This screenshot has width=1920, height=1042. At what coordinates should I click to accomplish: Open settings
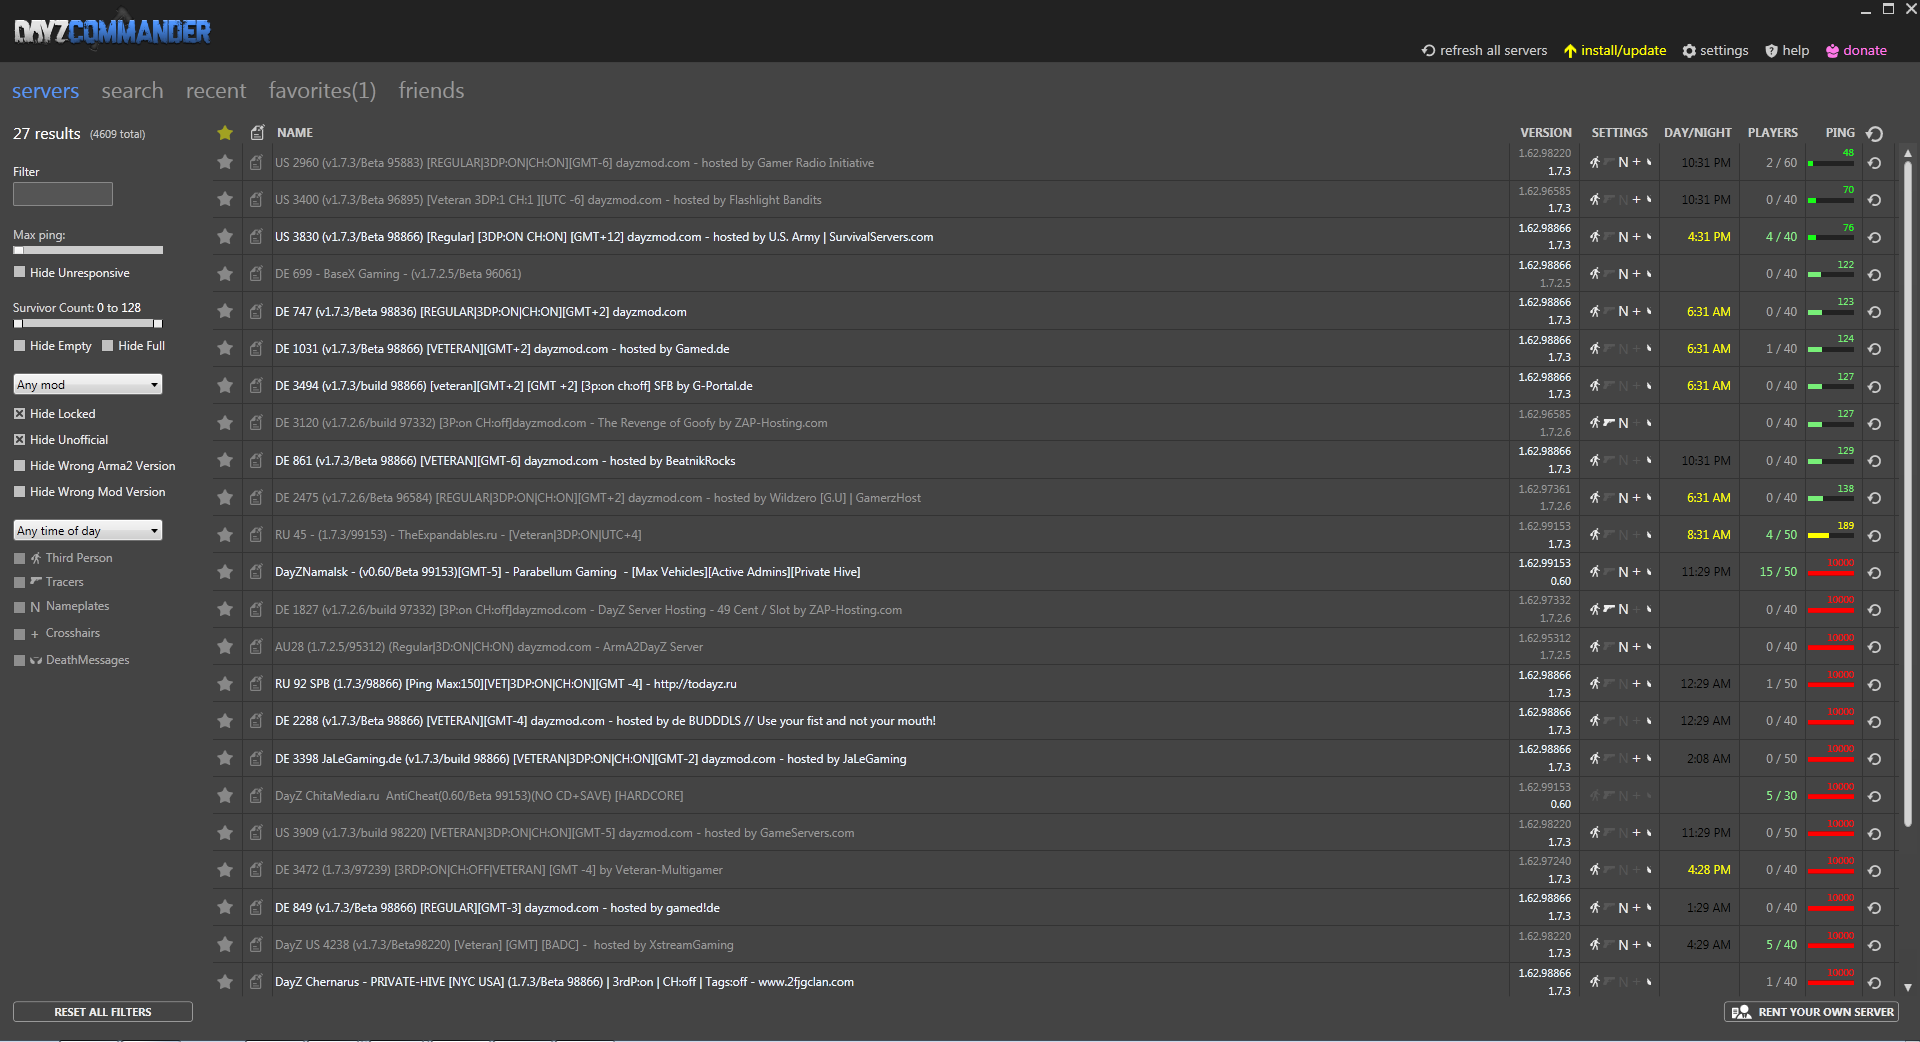coord(1715,50)
